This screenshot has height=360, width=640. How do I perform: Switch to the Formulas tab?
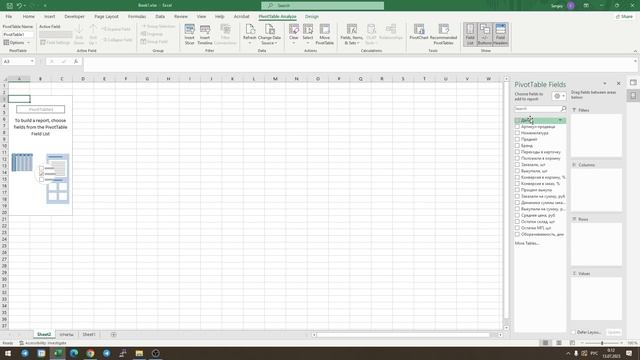click(137, 17)
